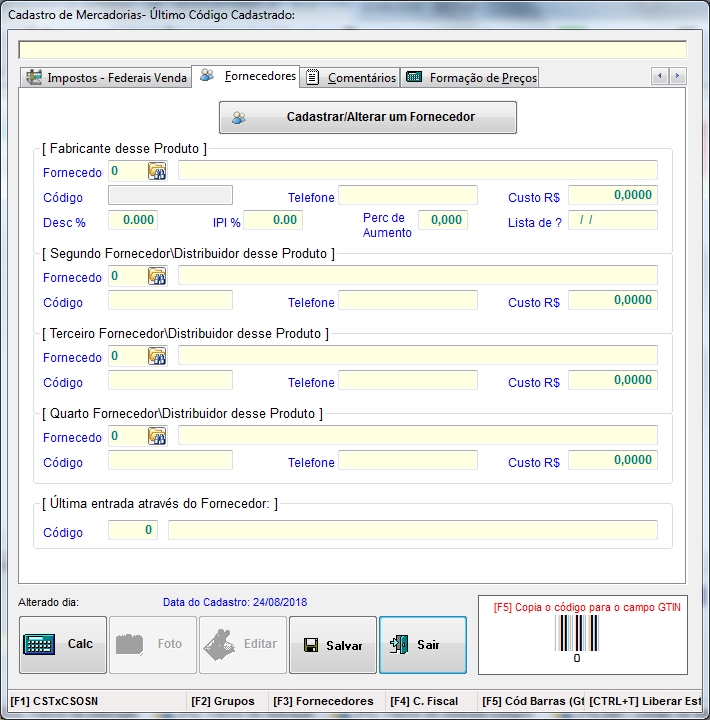Click the [F3] Fornecedores status bar shortcut

click(323, 702)
